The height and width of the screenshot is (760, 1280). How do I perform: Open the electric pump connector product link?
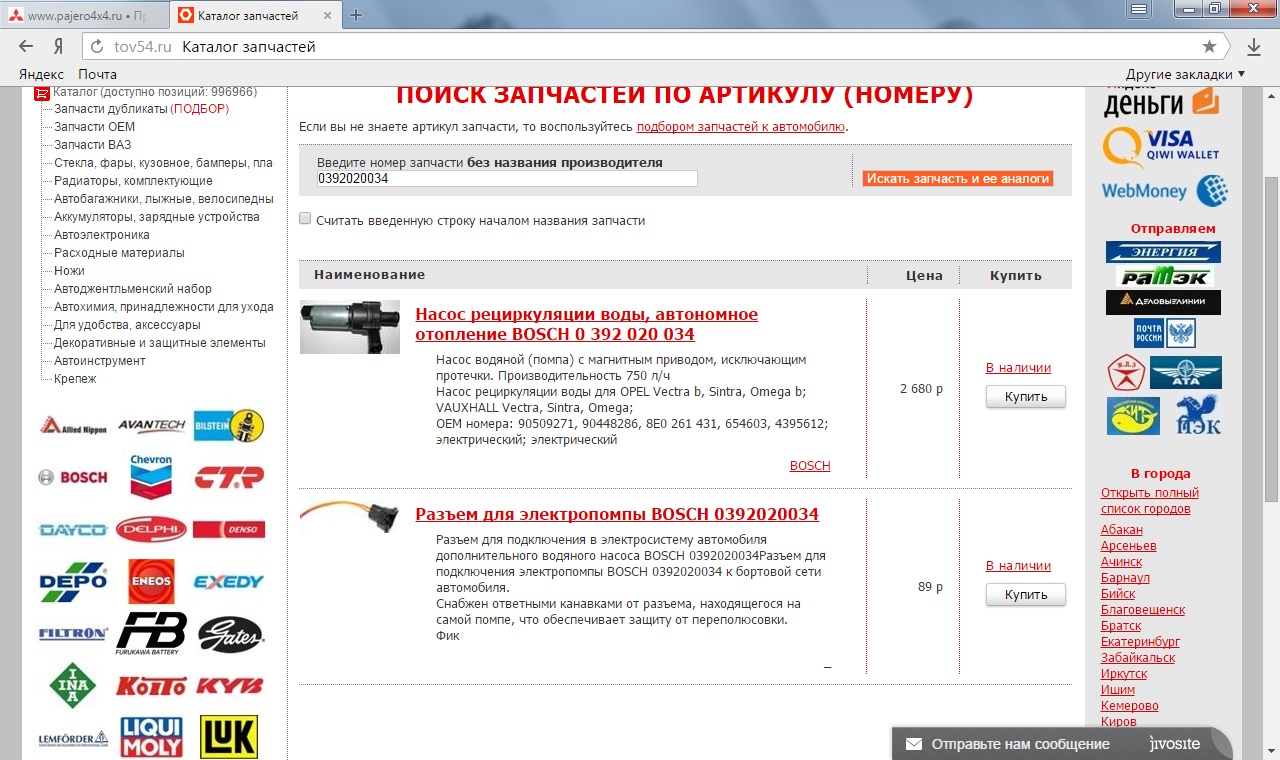(x=616, y=514)
